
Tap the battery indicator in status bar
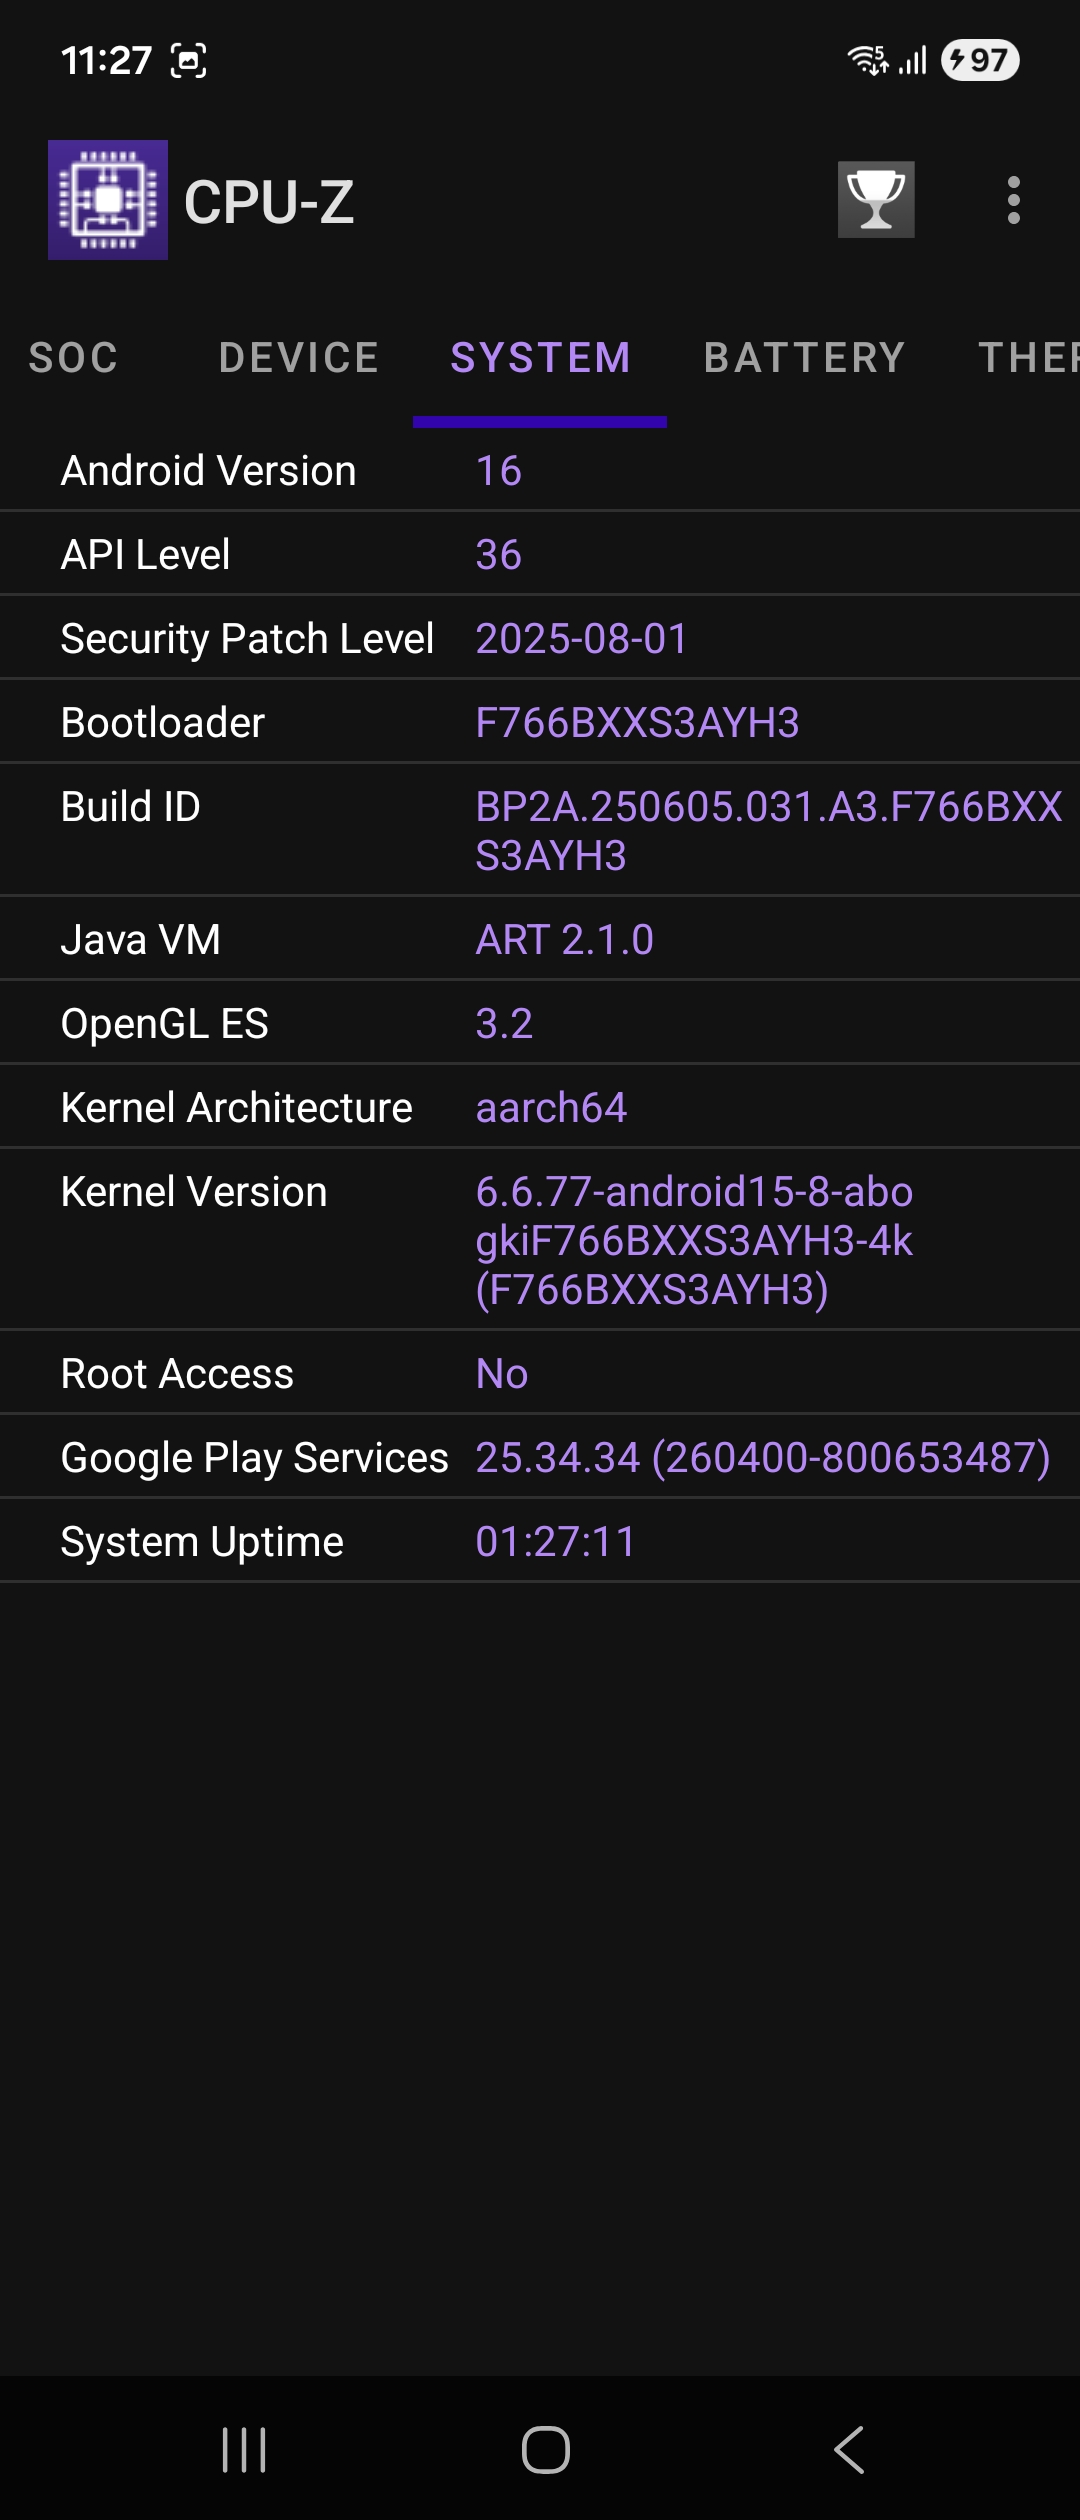click(980, 60)
